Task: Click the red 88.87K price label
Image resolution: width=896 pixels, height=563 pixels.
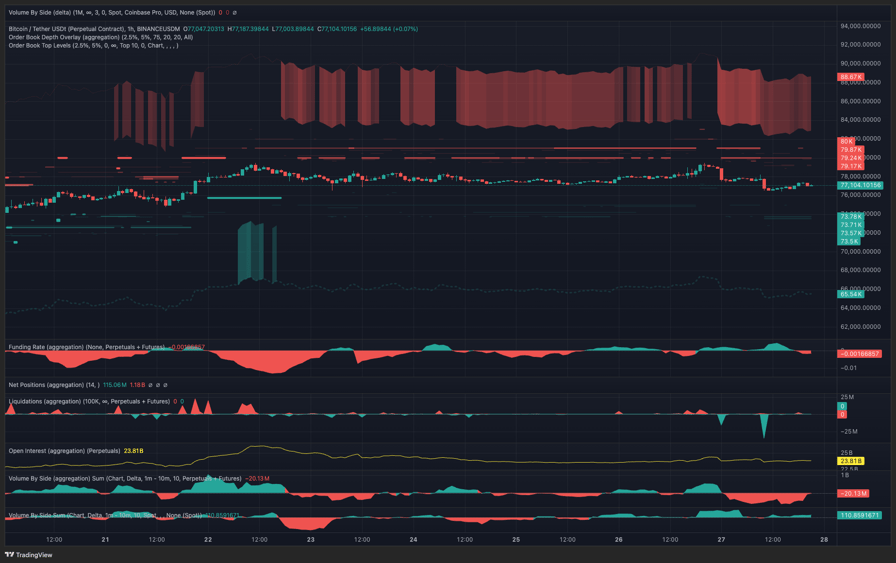Action: [x=851, y=77]
